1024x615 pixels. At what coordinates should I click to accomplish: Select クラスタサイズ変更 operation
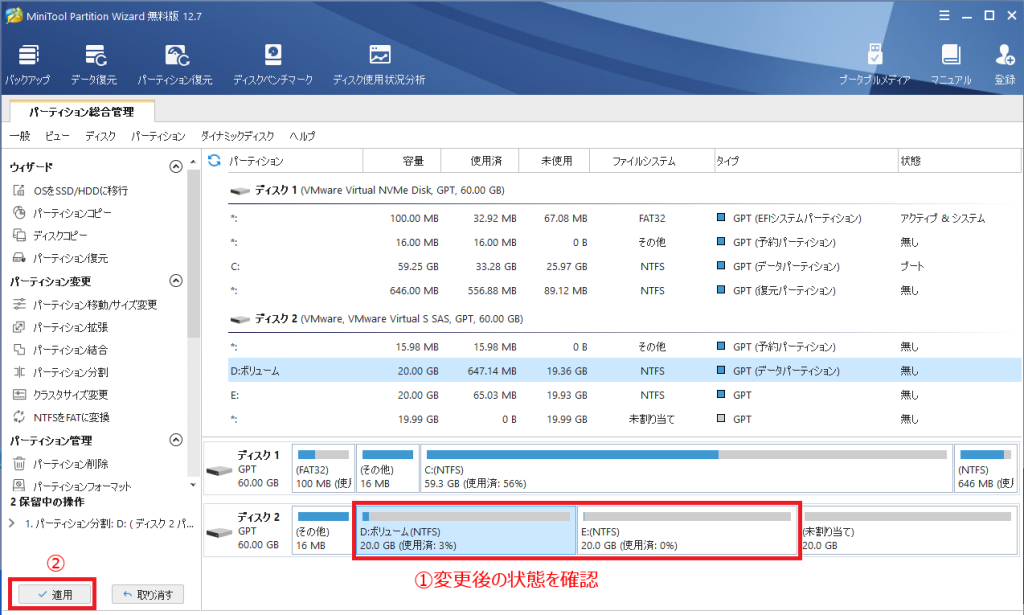point(61,394)
